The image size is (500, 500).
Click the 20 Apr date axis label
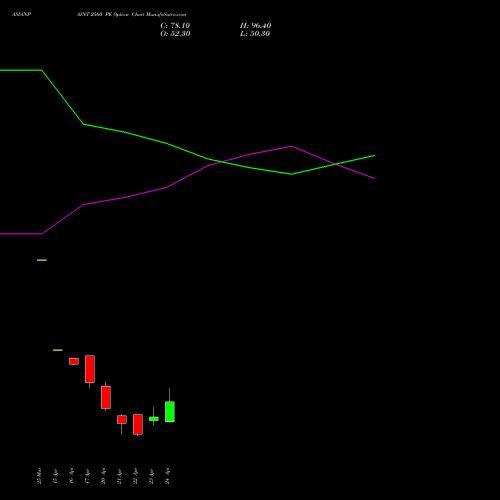103,476
